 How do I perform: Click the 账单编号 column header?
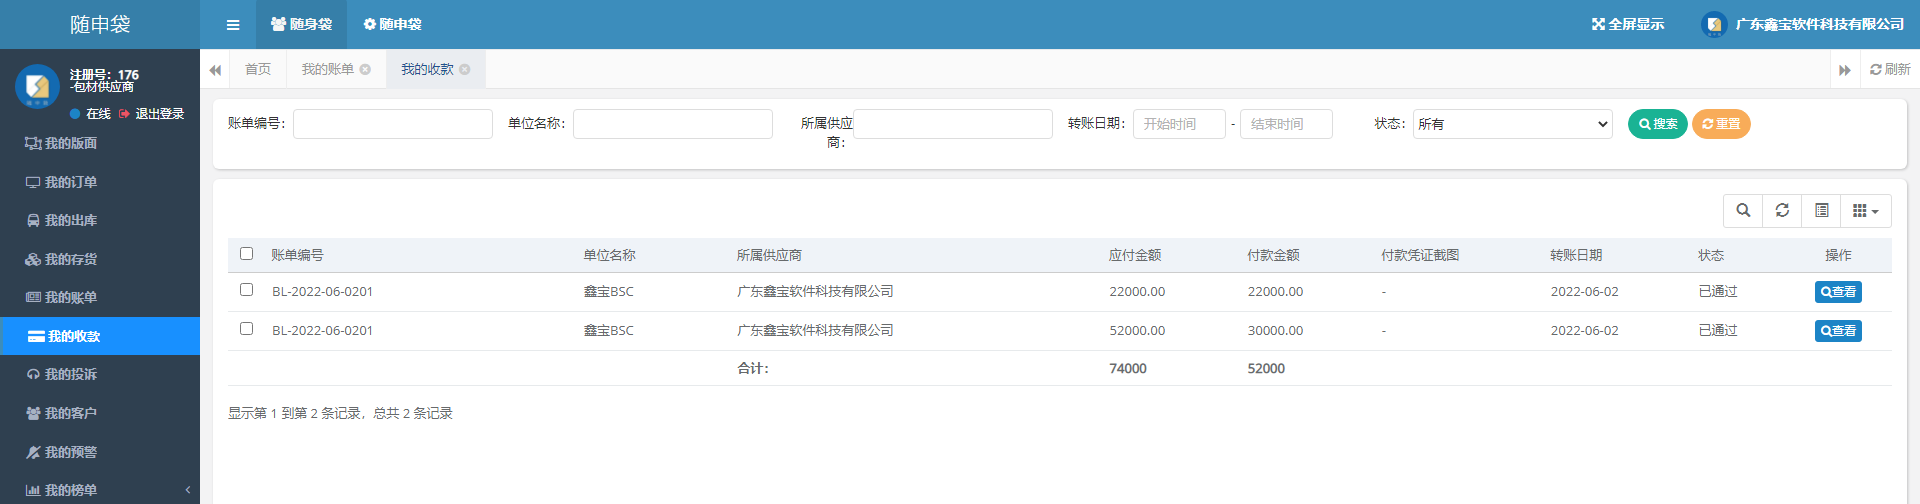pos(298,255)
